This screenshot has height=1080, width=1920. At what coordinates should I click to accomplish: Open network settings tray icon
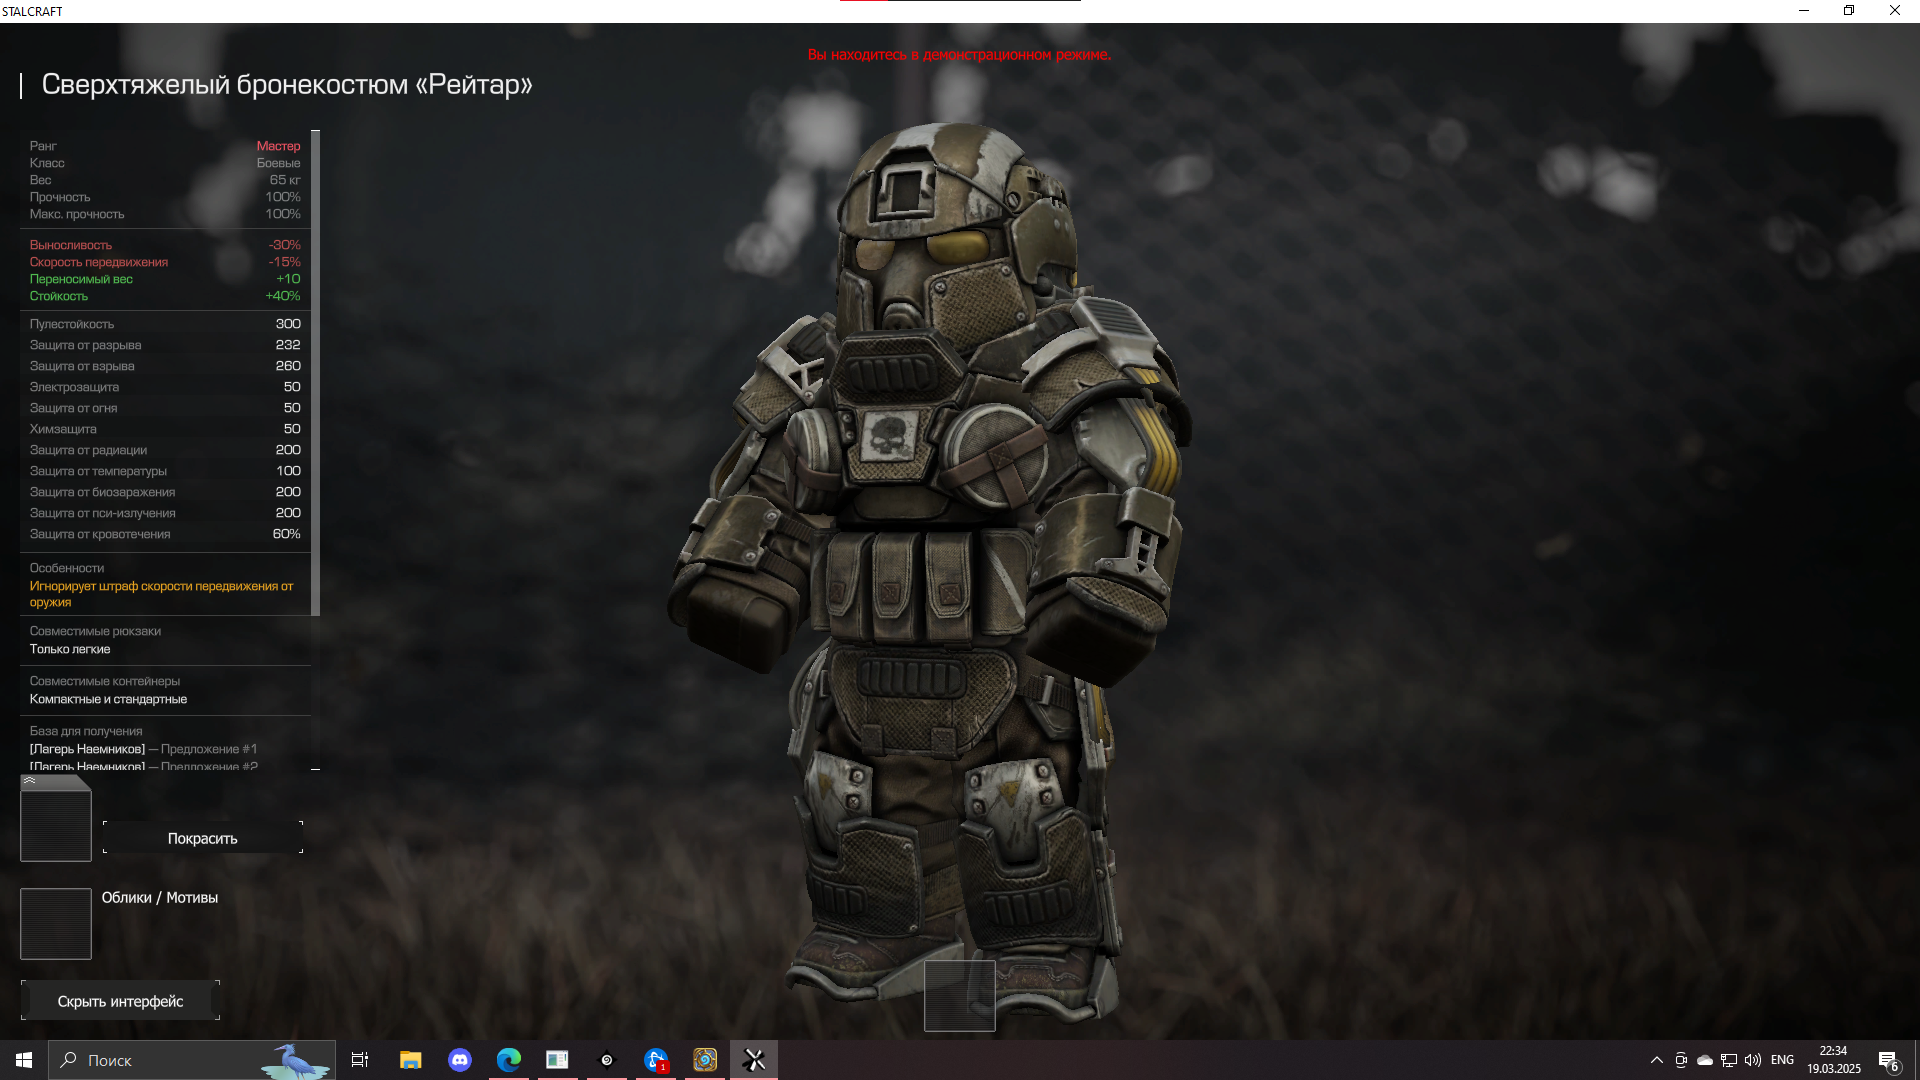click(1729, 1060)
